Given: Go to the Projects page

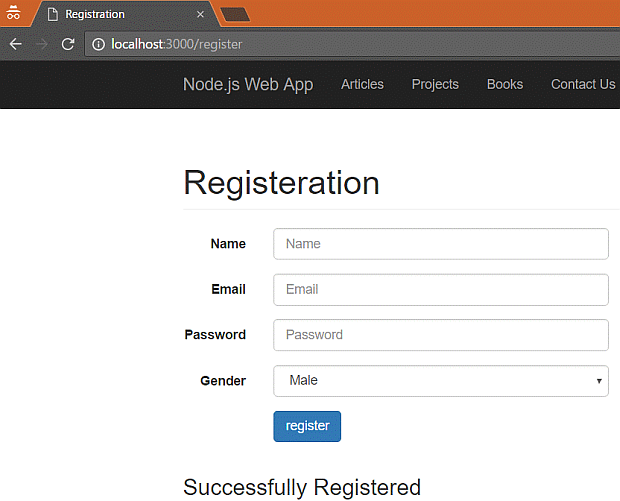Looking at the screenshot, I should [435, 85].
